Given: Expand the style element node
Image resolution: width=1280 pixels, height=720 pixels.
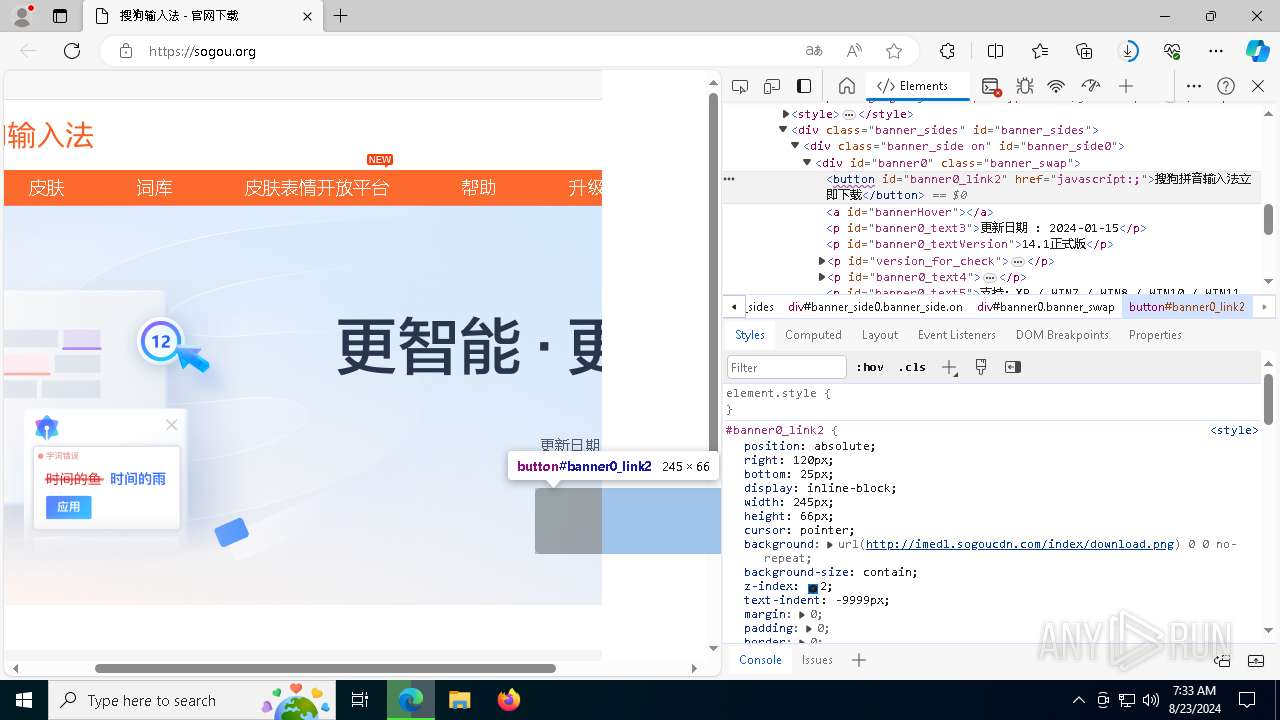Looking at the screenshot, I should point(786,114).
